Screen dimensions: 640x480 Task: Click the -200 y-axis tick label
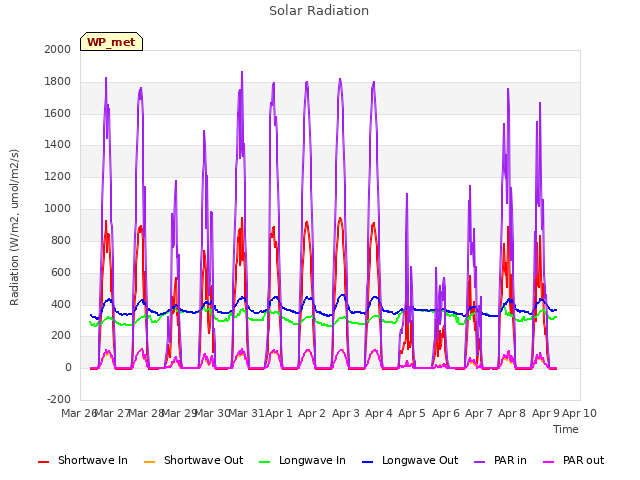point(59,399)
